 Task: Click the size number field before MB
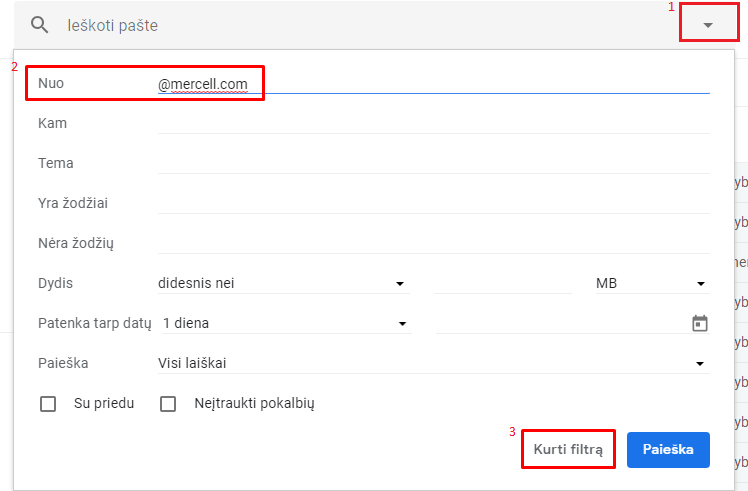tap(502, 283)
